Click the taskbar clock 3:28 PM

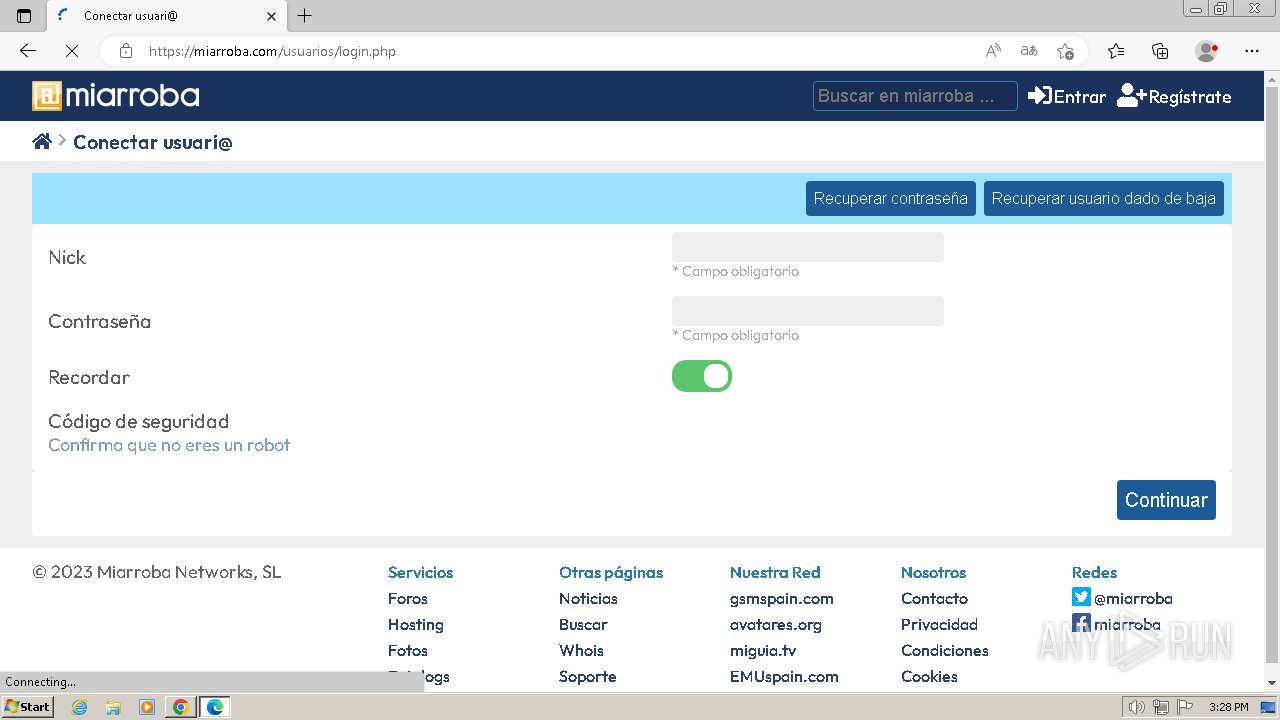tap(1229, 707)
